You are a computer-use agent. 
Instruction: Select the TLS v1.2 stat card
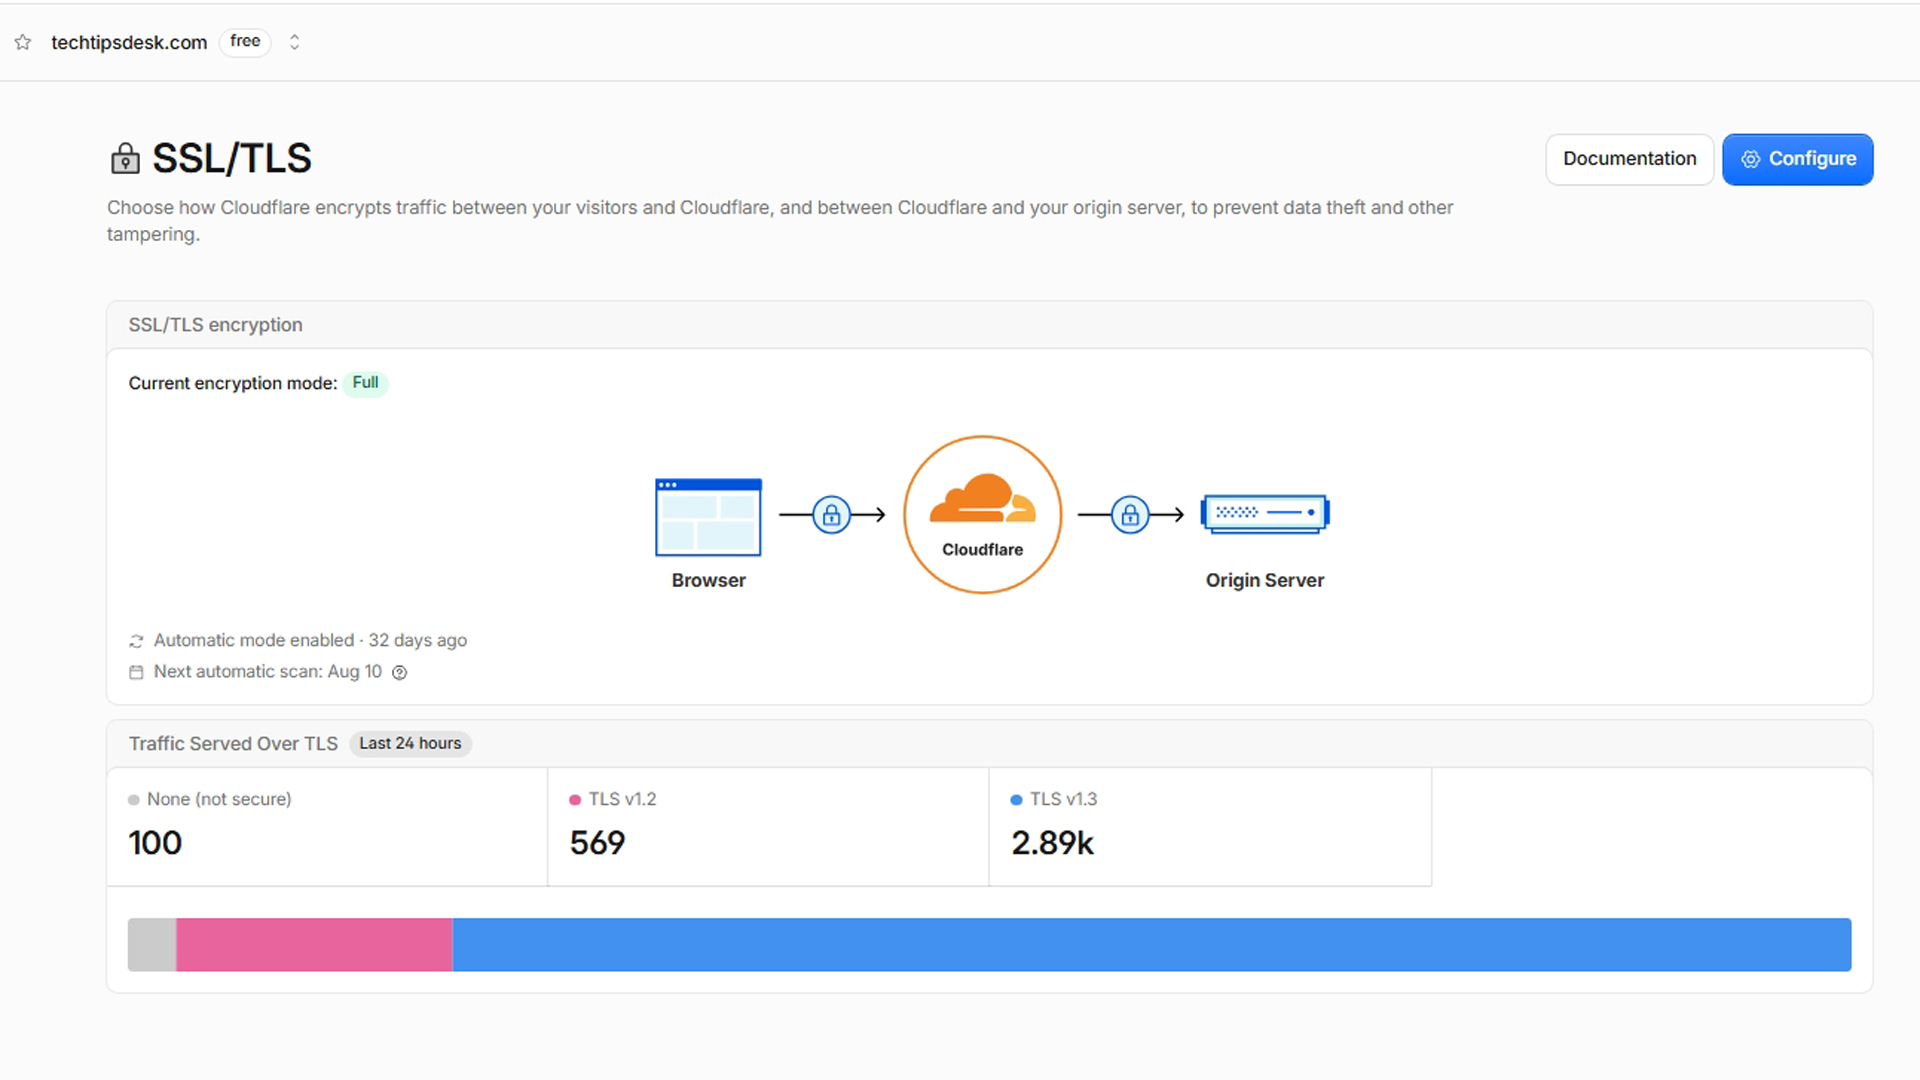[x=768, y=827]
